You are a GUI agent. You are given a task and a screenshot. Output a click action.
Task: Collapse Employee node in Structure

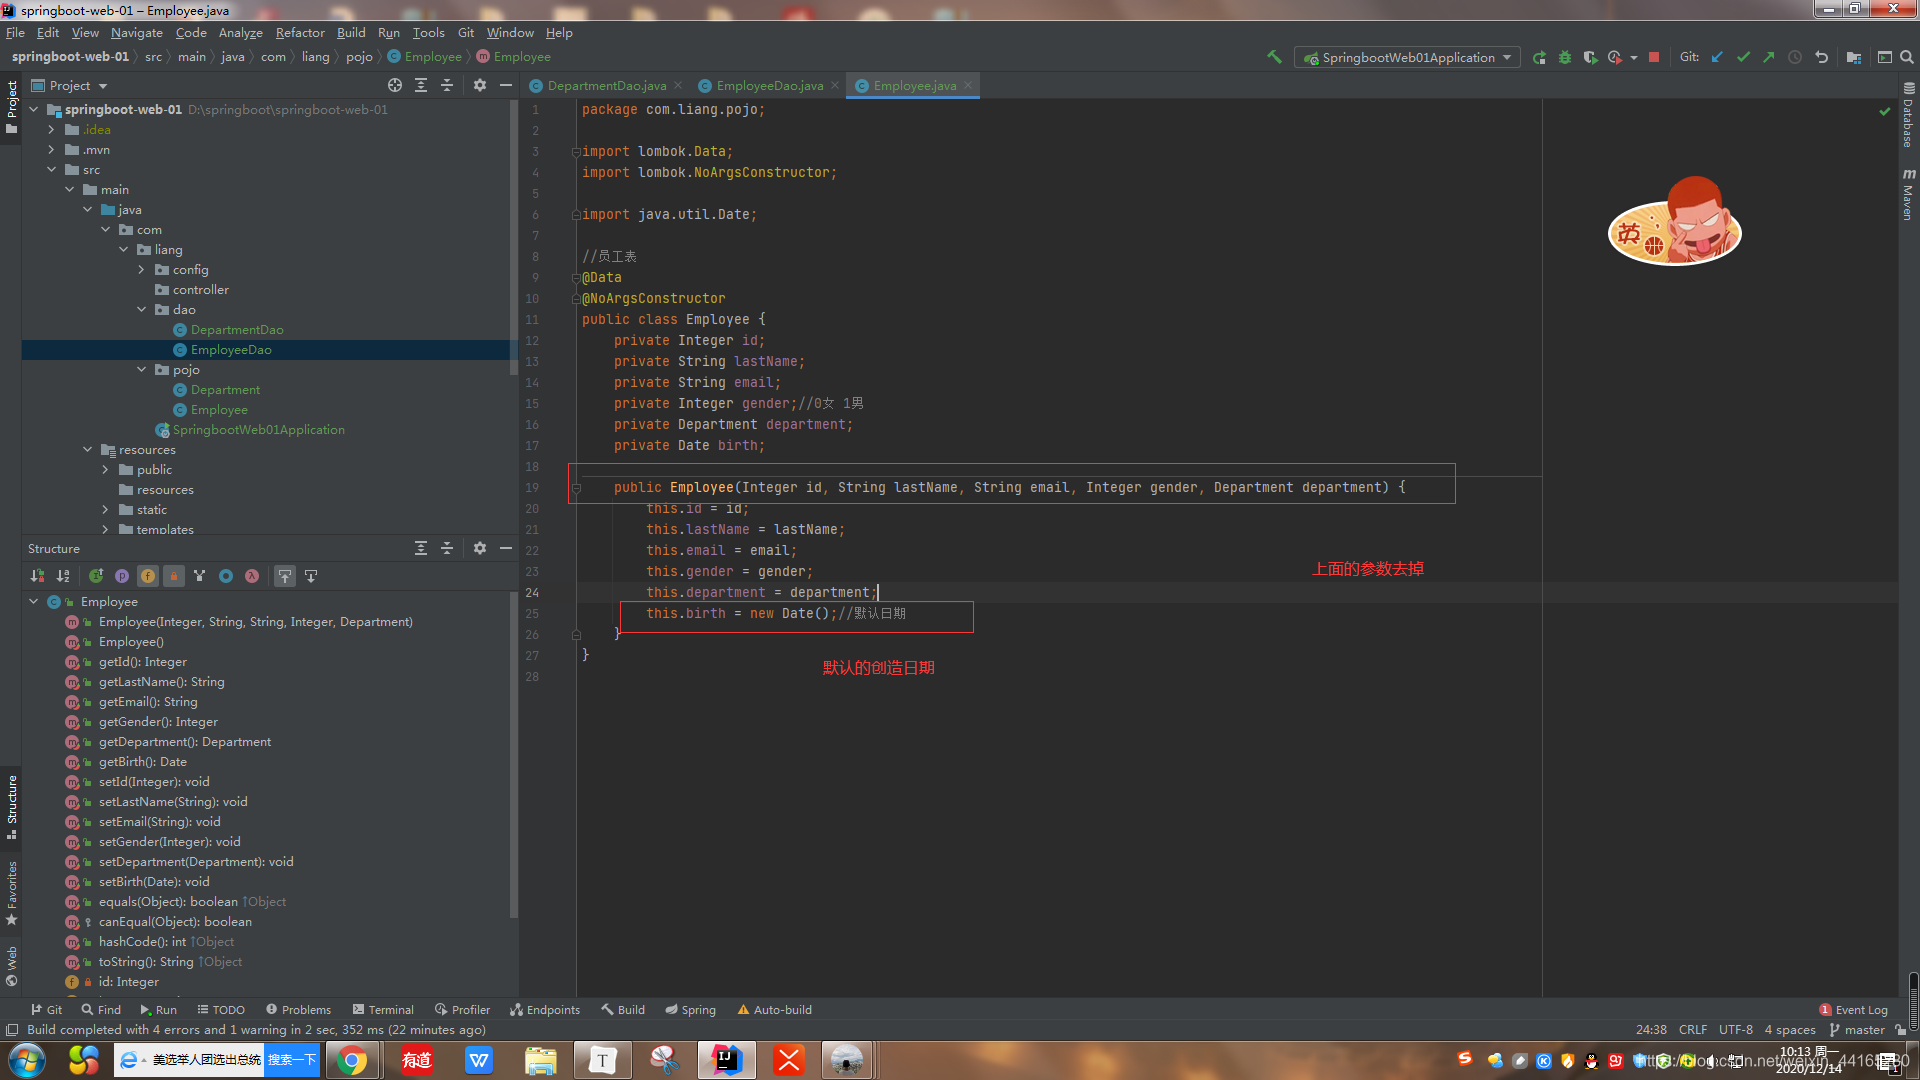point(34,602)
